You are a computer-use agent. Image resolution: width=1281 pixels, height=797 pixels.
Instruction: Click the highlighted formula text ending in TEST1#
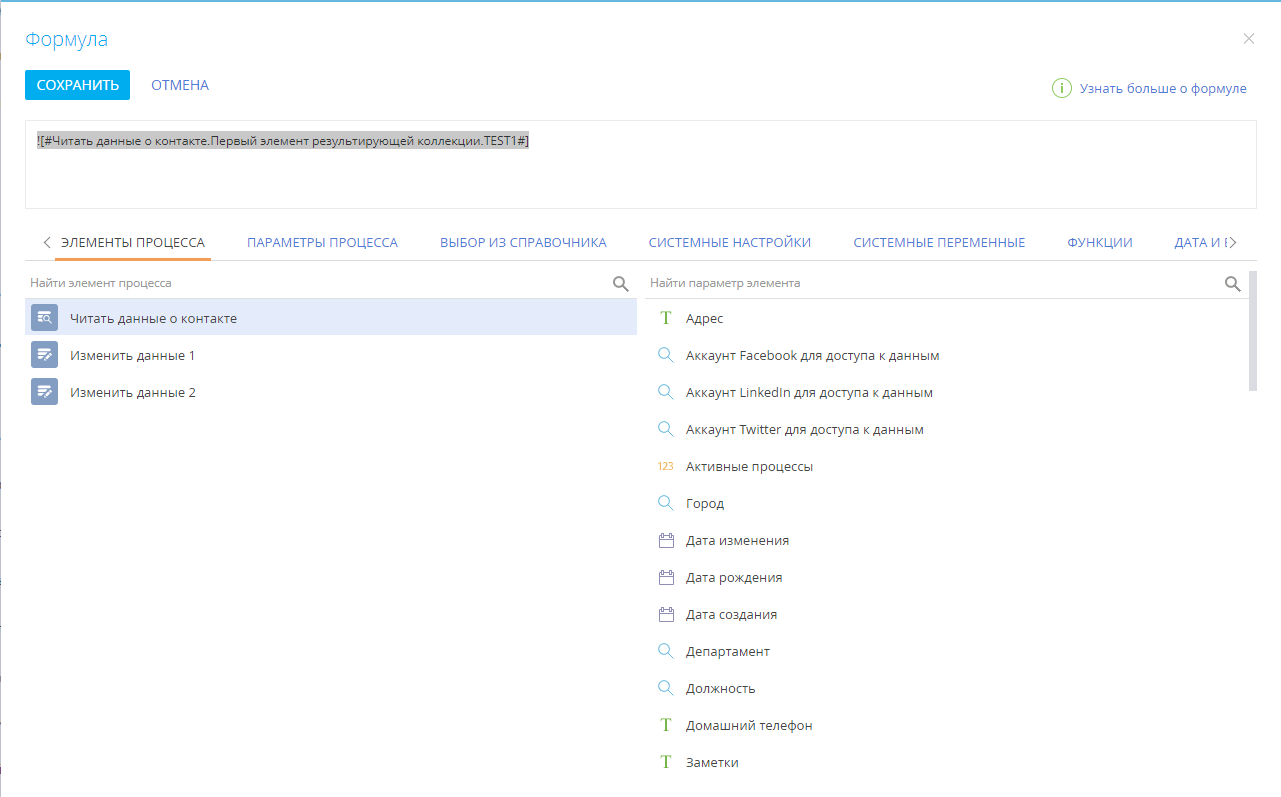[x=283, y=141]
